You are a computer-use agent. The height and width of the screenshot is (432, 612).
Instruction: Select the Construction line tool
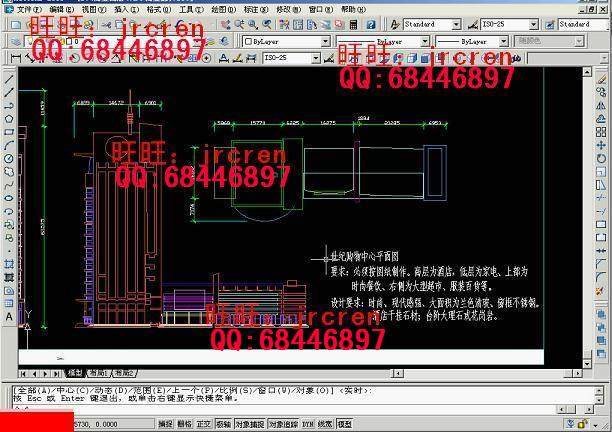click(x=9, y=92)
